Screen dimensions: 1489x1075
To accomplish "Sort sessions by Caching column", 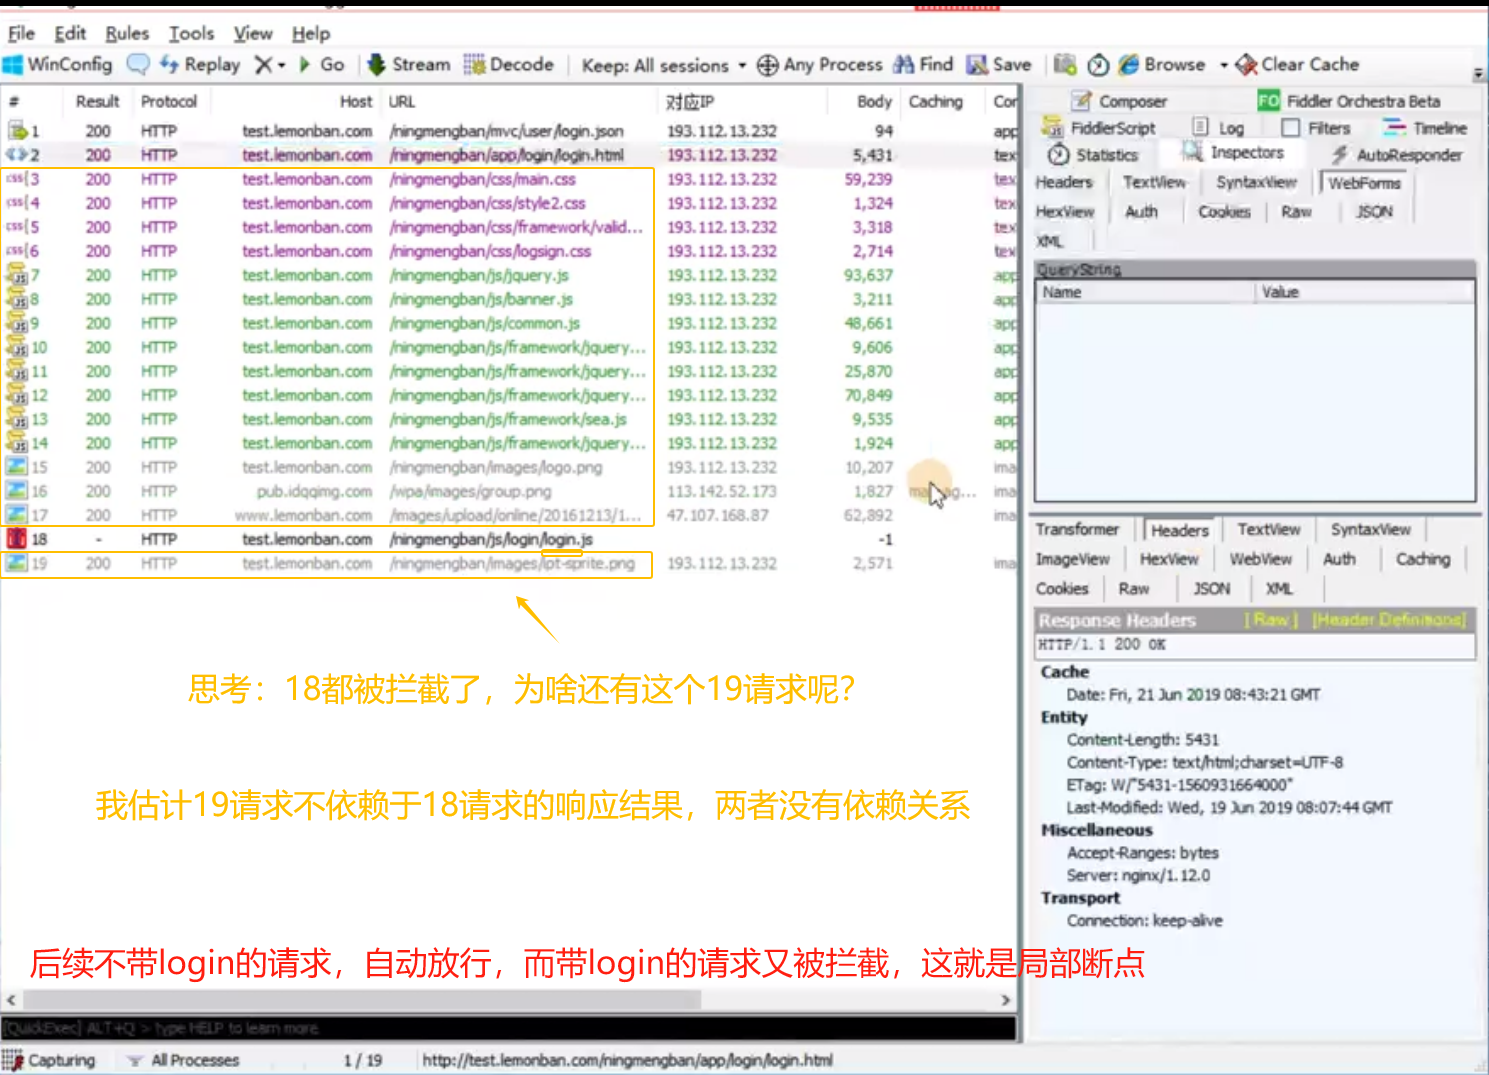I will click(935, 101).
